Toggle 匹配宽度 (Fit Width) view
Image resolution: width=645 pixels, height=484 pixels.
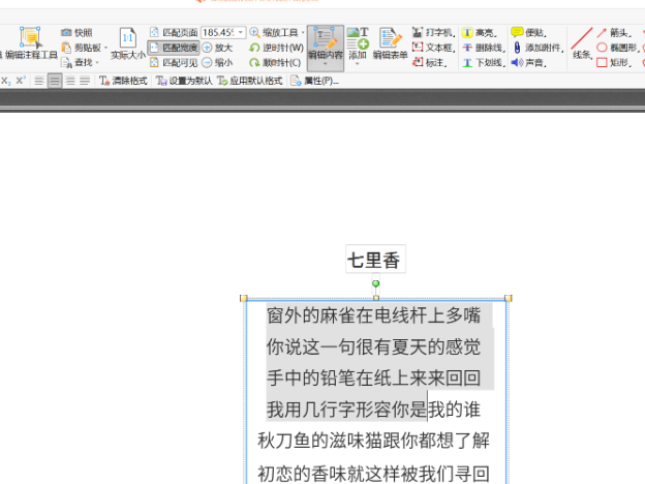[173, 48]
